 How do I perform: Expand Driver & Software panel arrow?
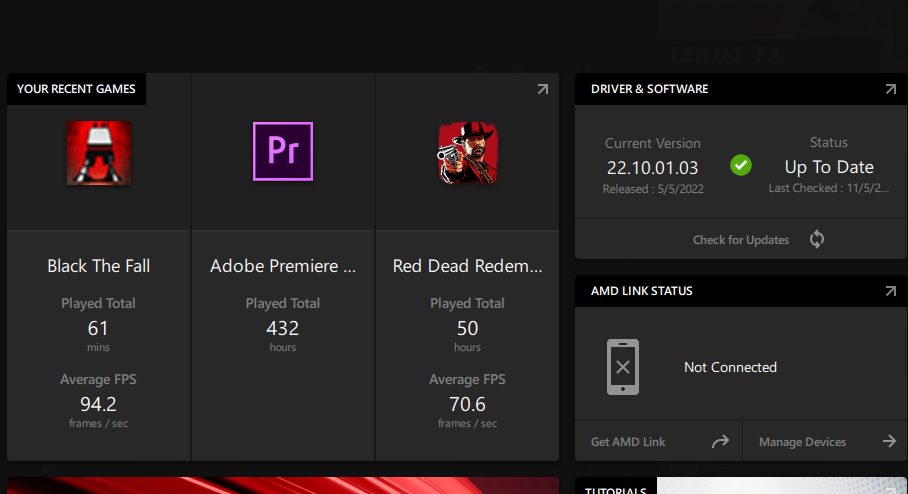[x=891, y=89]
